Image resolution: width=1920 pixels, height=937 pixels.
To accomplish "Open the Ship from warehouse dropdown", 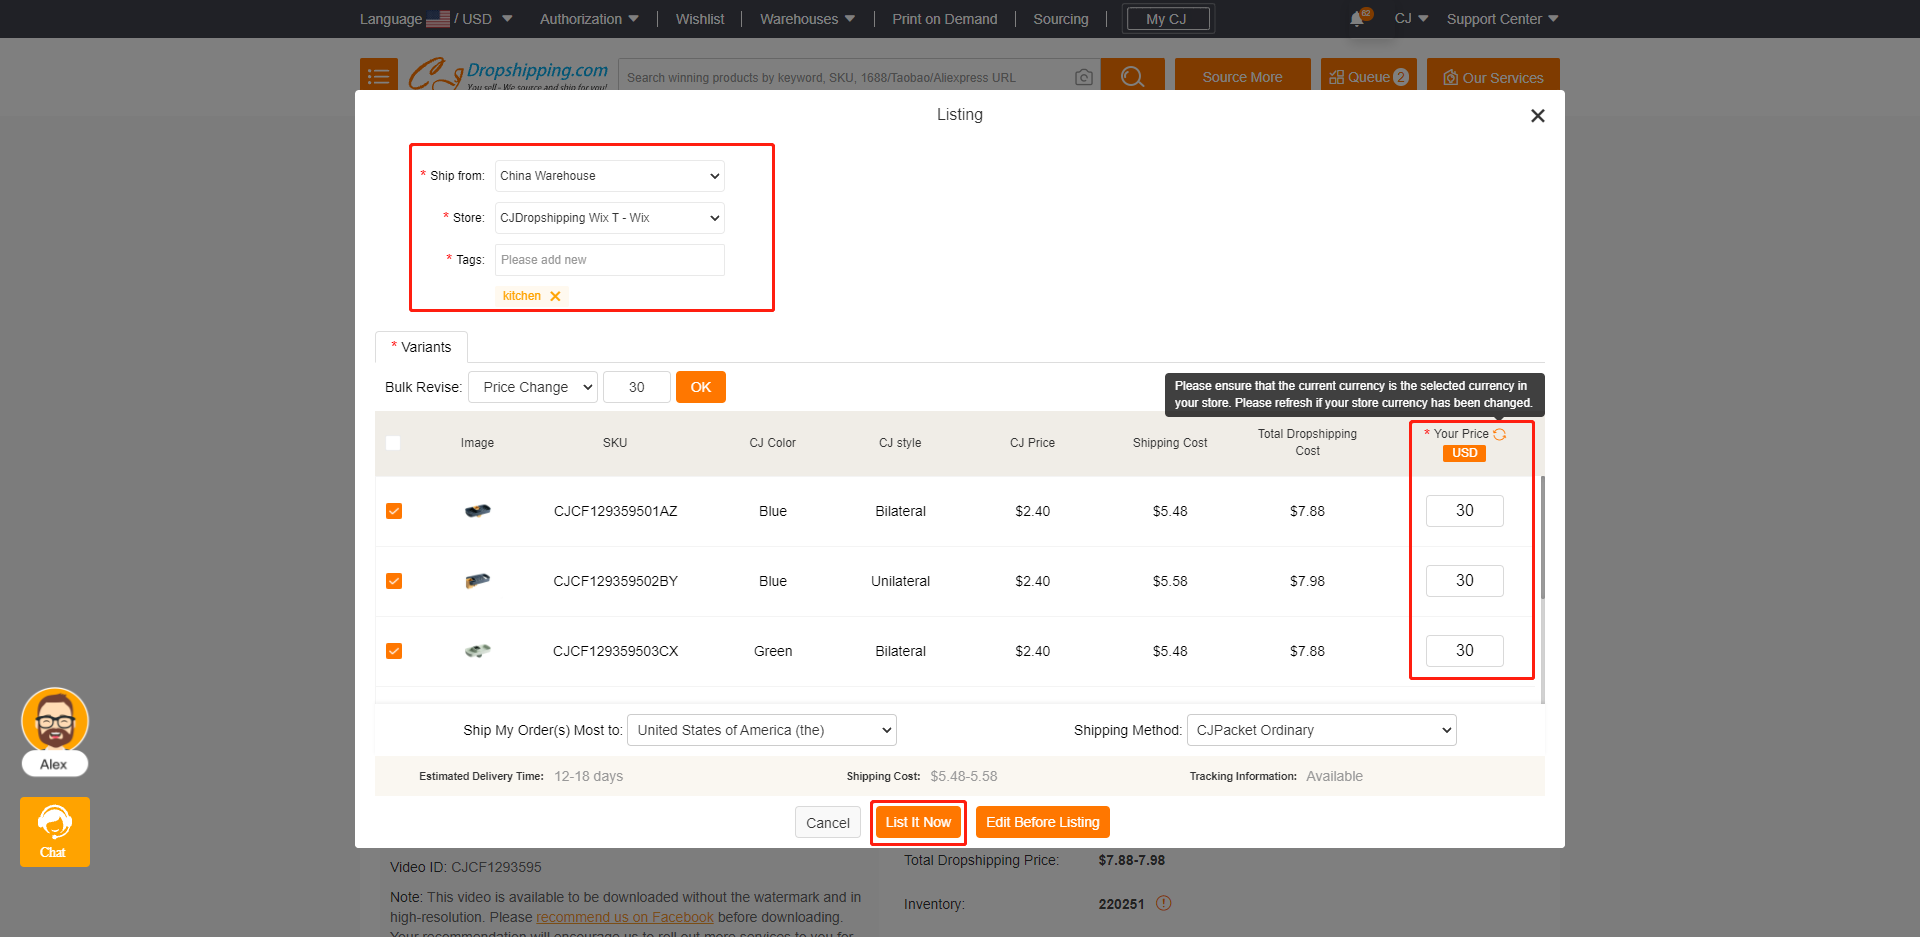I will tap(609, 176).
